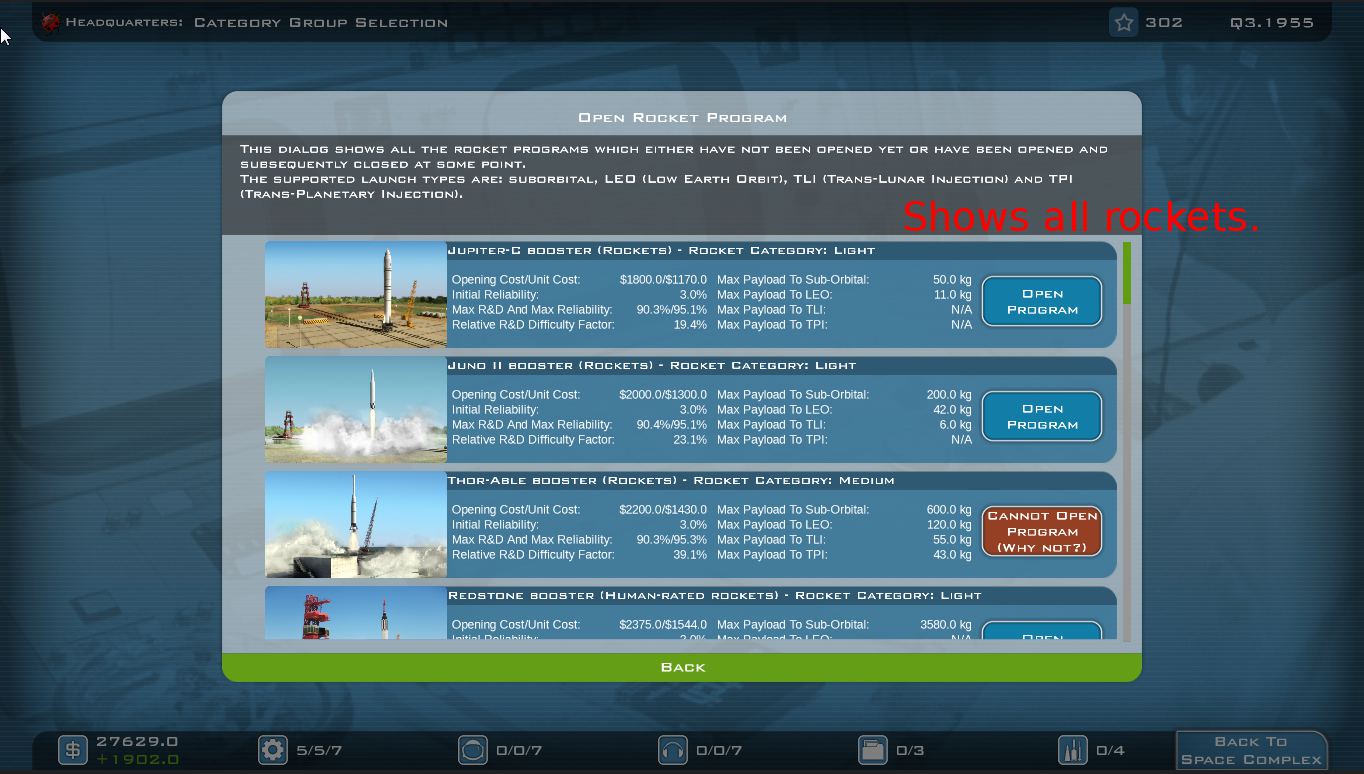Click Juno II sub-orbital payload 200.0 kg
The height and width of the screenshot is (774, 1364).
(x=949, y=395)
